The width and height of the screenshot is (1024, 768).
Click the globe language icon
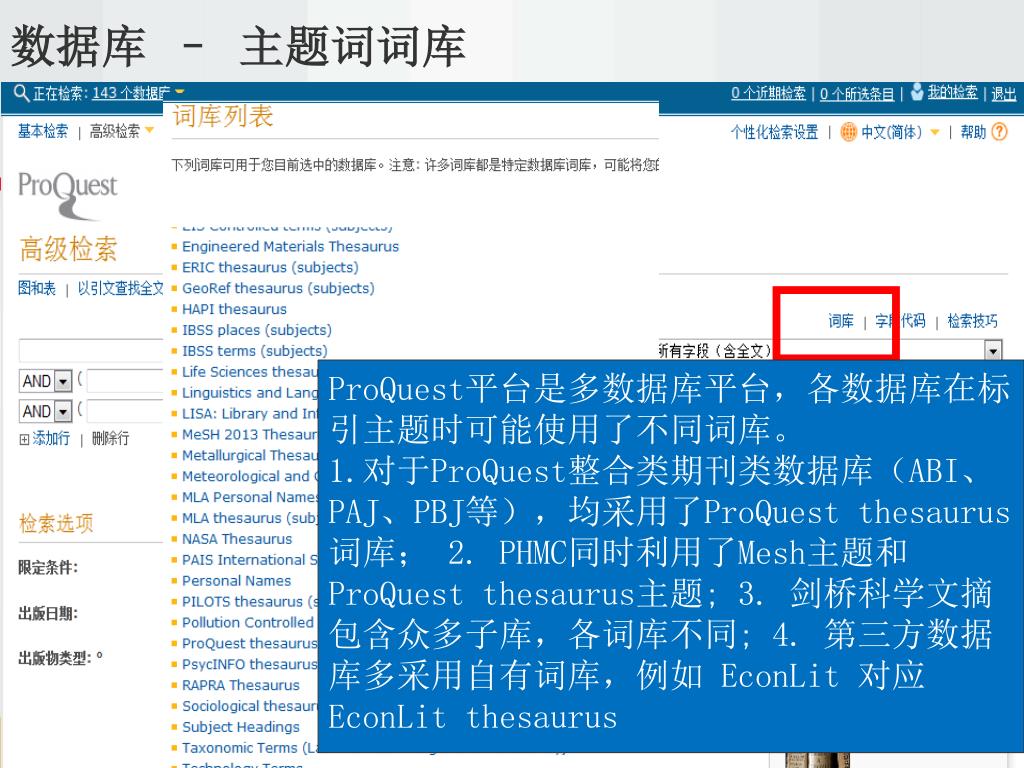click(x=848, y=132)
